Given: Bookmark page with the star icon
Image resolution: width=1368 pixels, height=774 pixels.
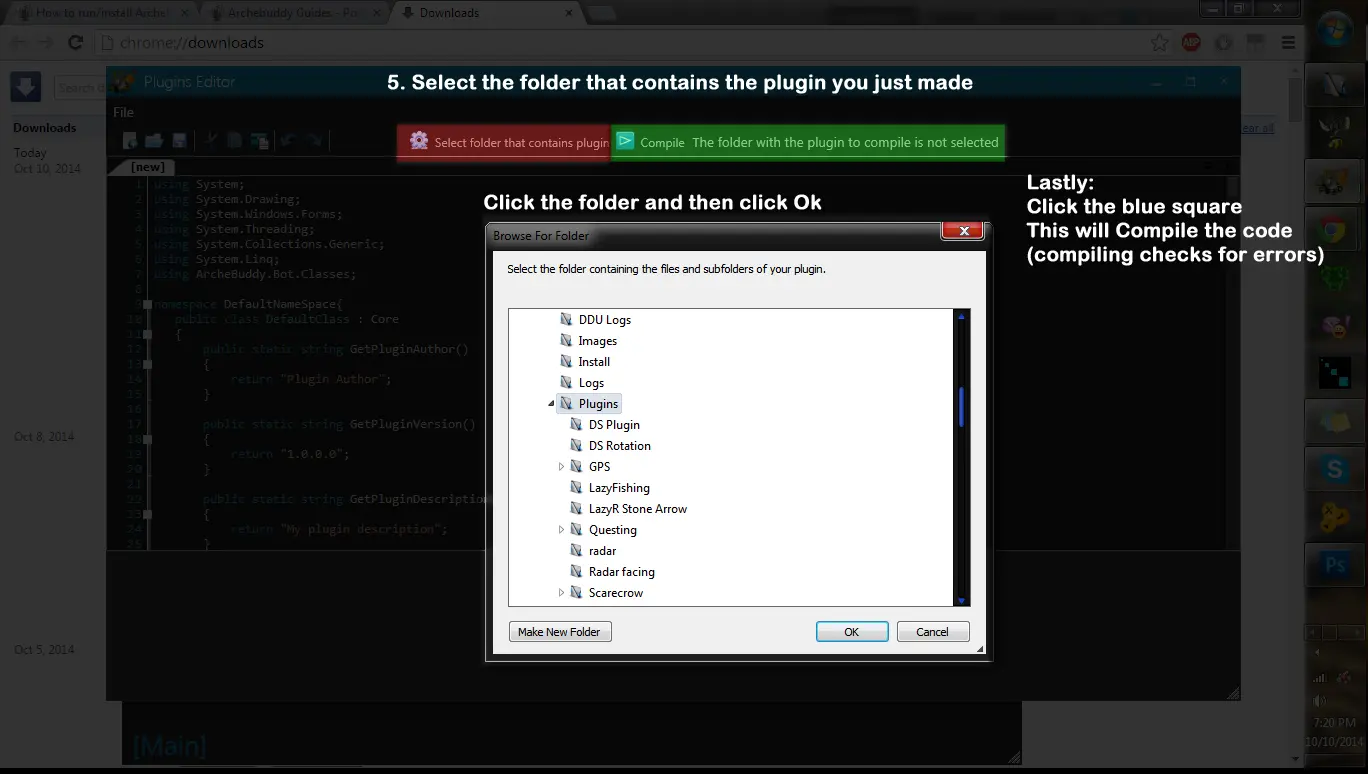Looking at the screenshot, I should (x=1159, y=43).
